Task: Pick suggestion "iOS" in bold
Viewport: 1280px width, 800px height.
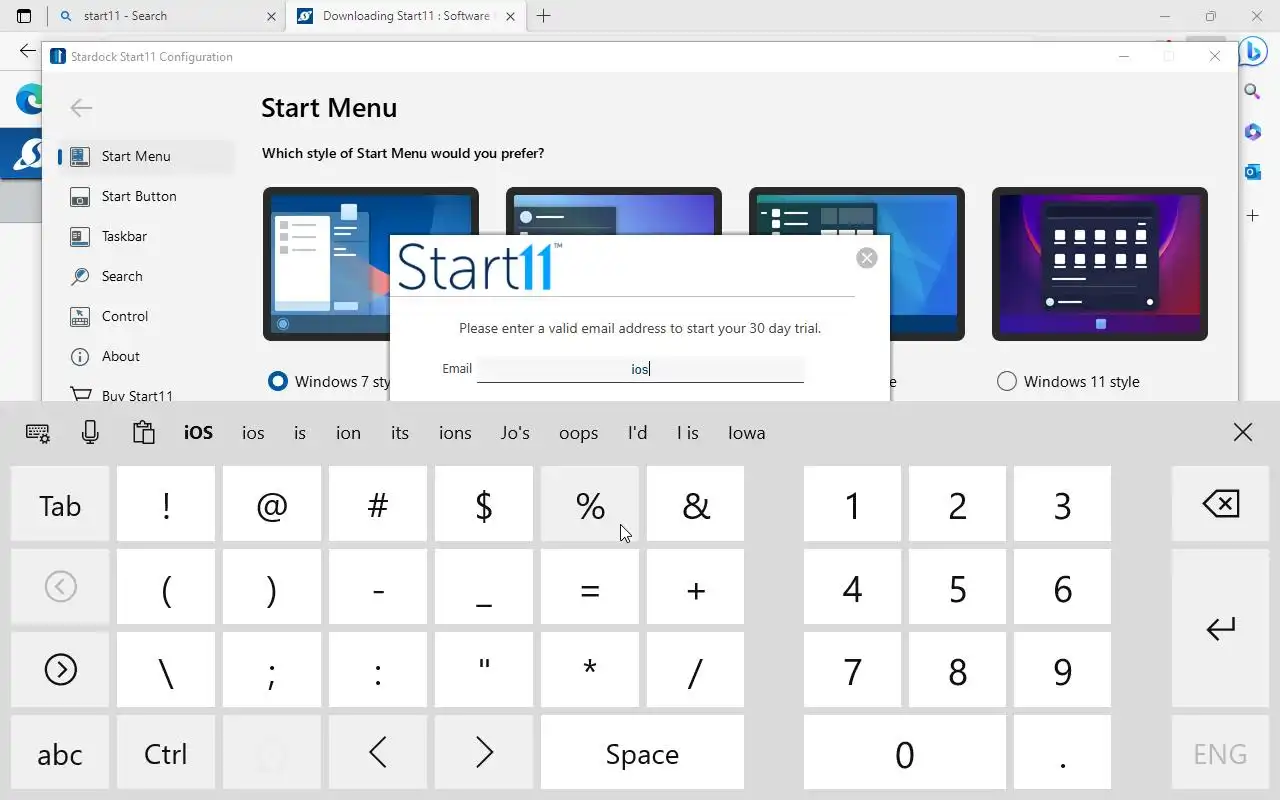Action: [x=199, y=433]
